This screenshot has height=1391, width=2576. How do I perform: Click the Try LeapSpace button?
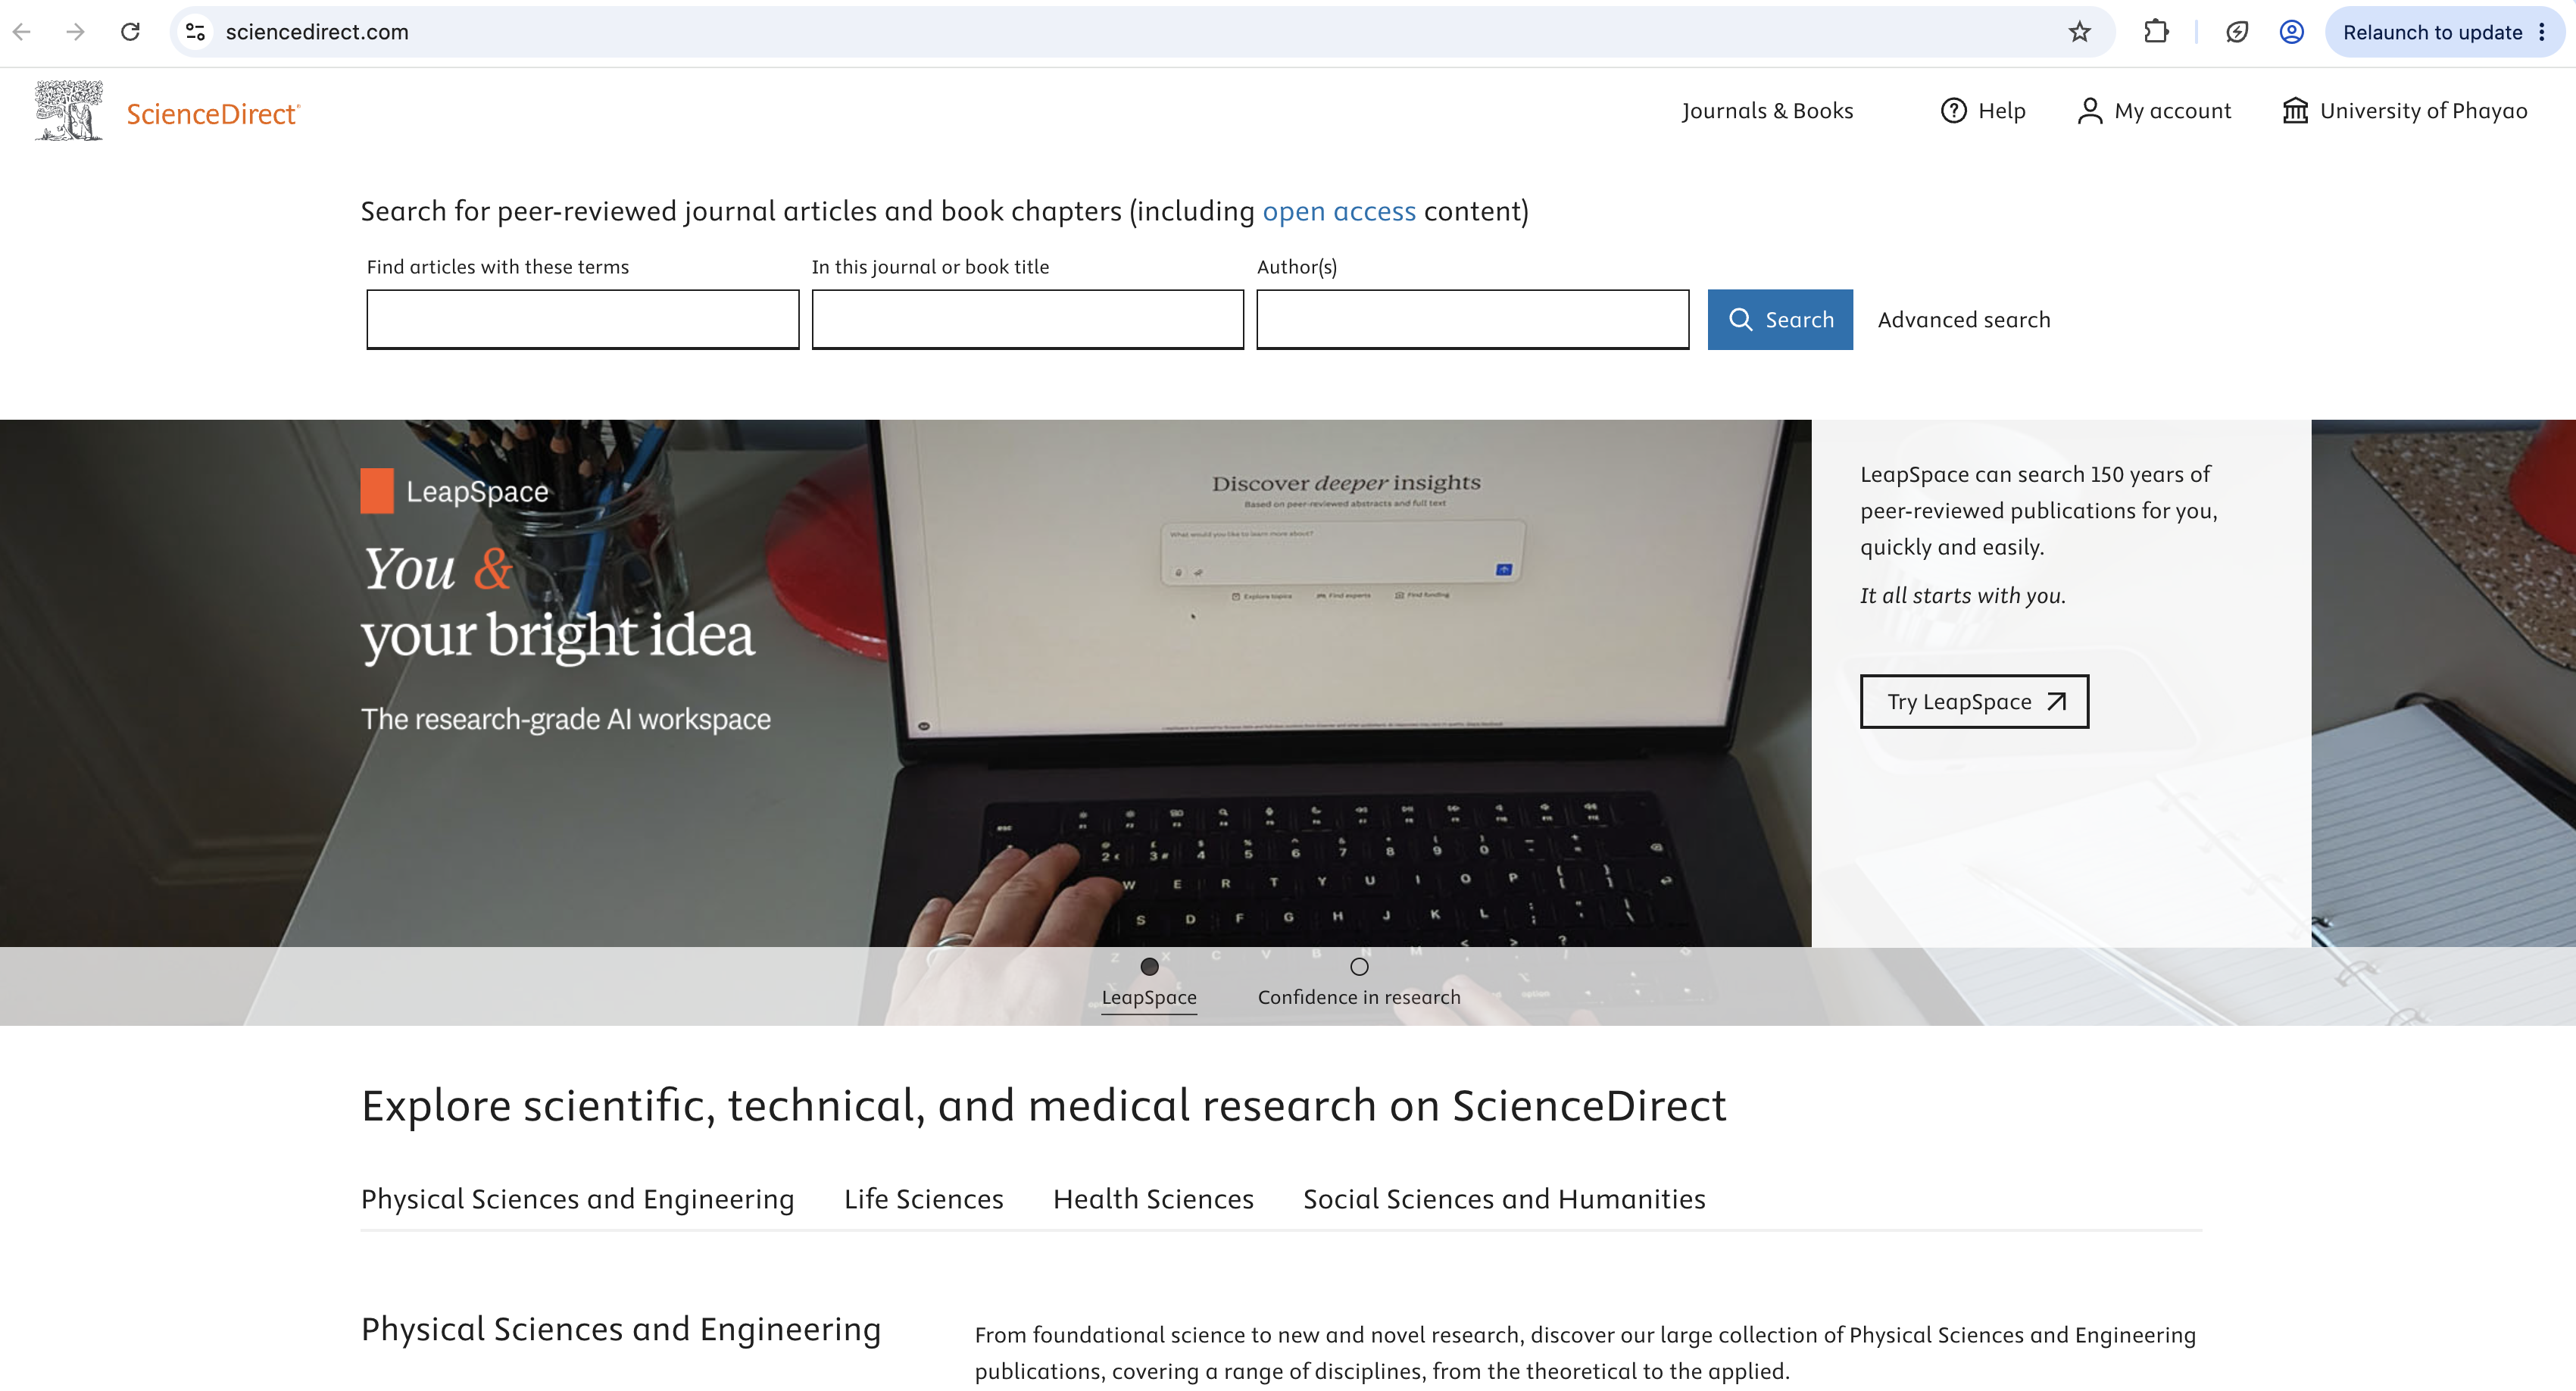click(x=1974, y=702)
